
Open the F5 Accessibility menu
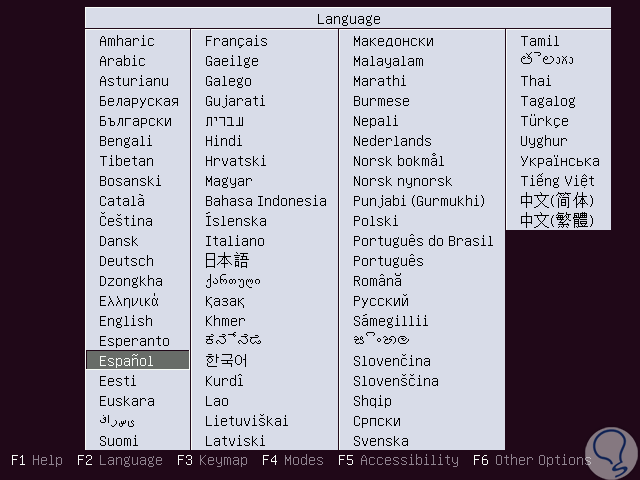(398, 461)
